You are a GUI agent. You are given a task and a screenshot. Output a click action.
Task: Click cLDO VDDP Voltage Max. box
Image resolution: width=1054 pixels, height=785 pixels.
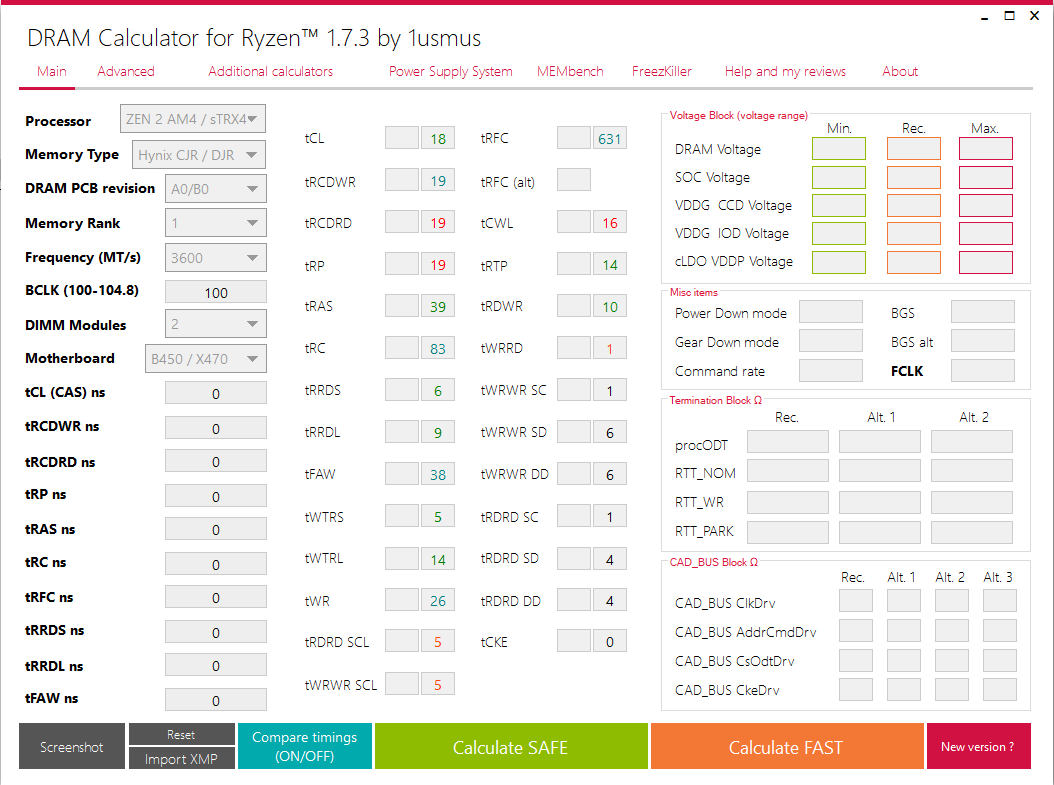click(985, 262)
